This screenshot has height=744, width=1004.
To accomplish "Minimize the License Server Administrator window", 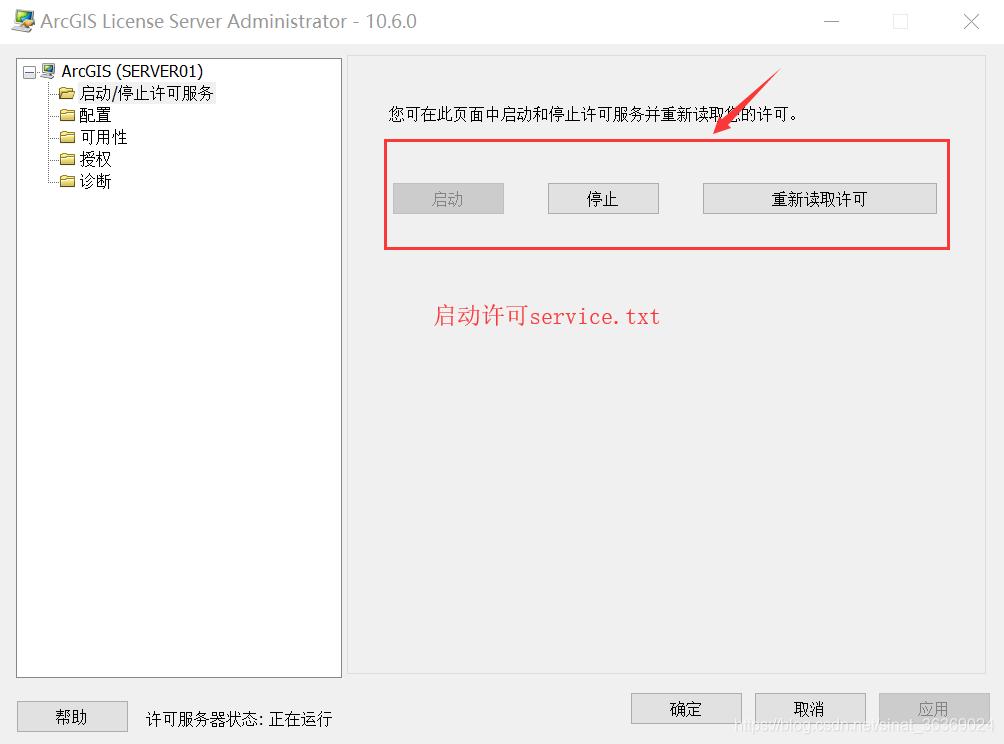I will [x=830, y=20].
